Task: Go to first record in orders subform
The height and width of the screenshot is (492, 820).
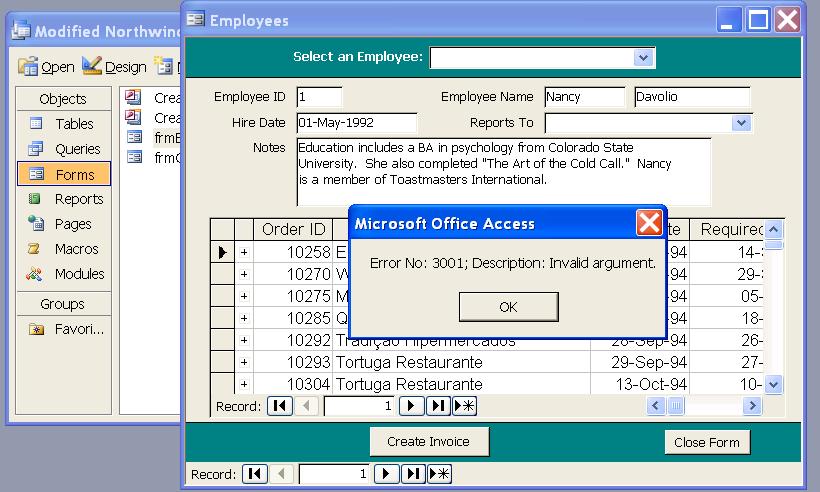Action: click(280, 406)
